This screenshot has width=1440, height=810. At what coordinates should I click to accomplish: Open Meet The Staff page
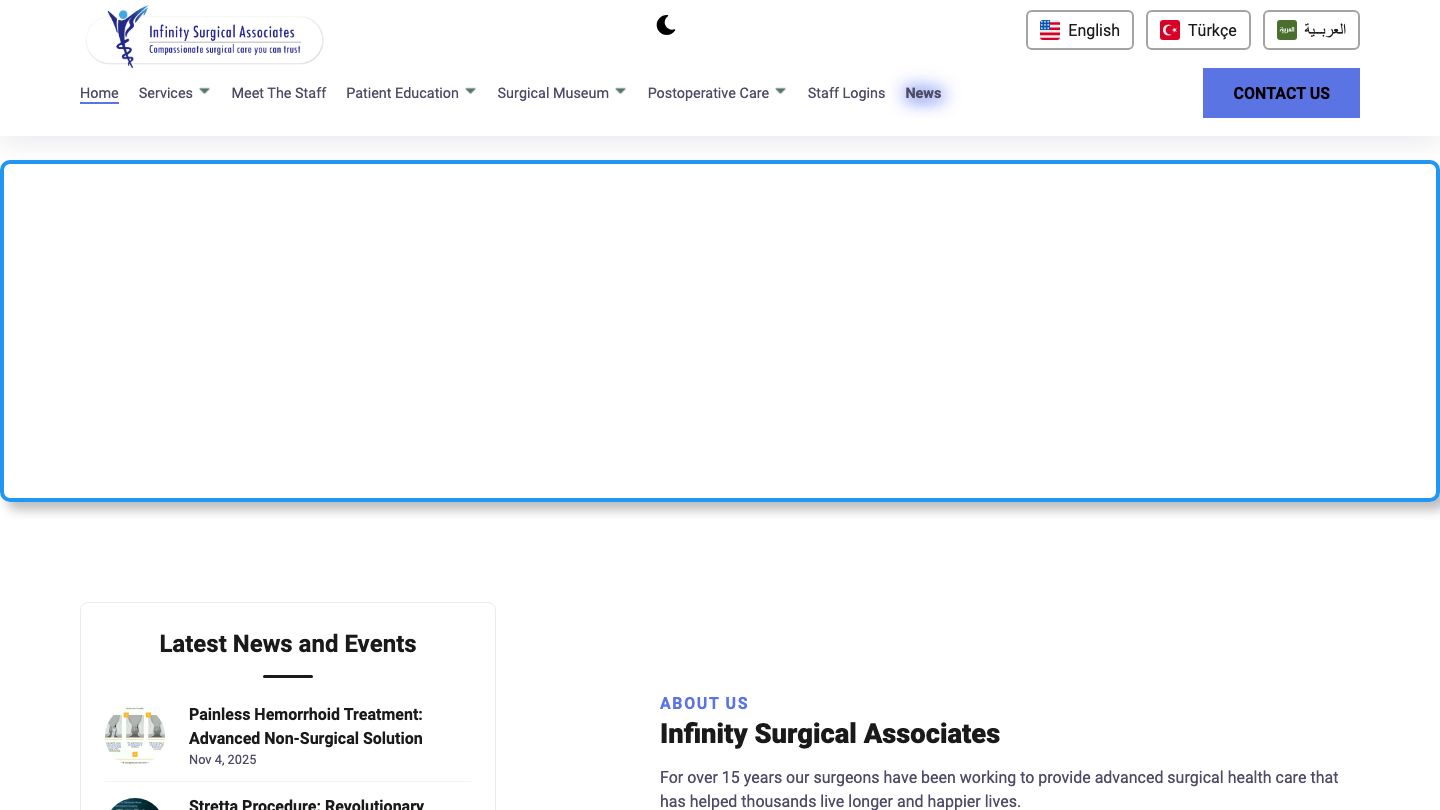click(x=279, y=93)
